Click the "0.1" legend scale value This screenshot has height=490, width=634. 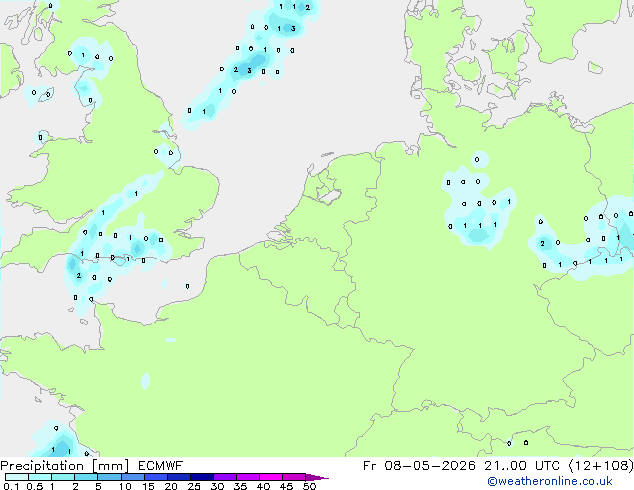11,486
